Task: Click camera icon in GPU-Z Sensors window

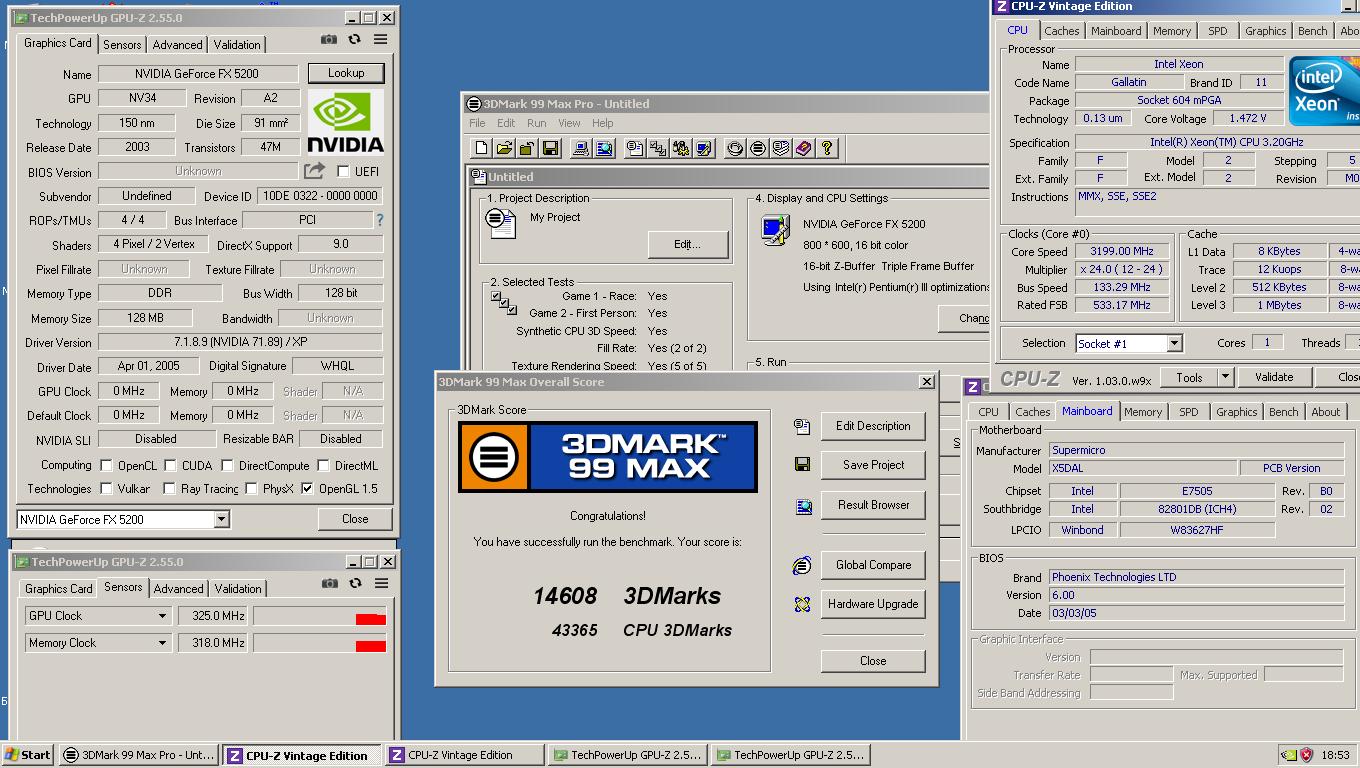Action: point(330,584)
